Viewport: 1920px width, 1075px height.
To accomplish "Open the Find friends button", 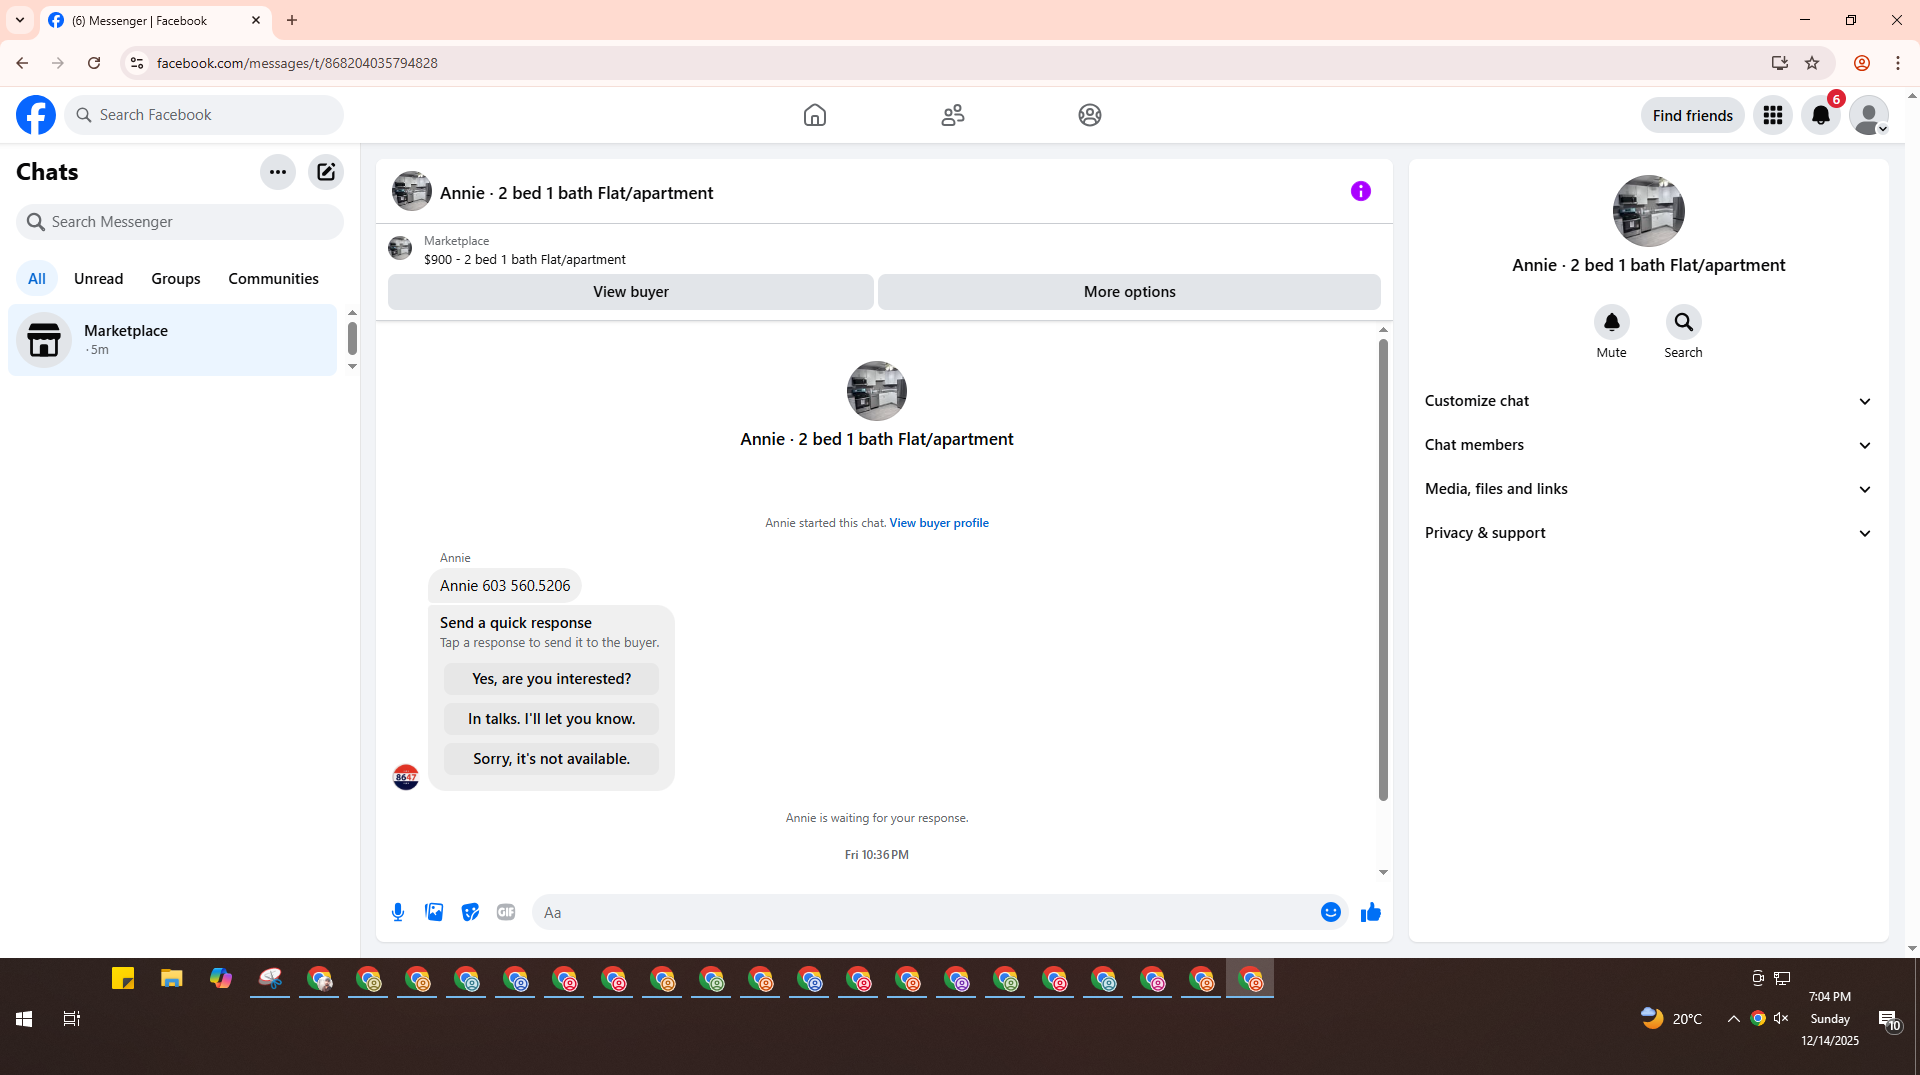I will tap(1692, 115).
